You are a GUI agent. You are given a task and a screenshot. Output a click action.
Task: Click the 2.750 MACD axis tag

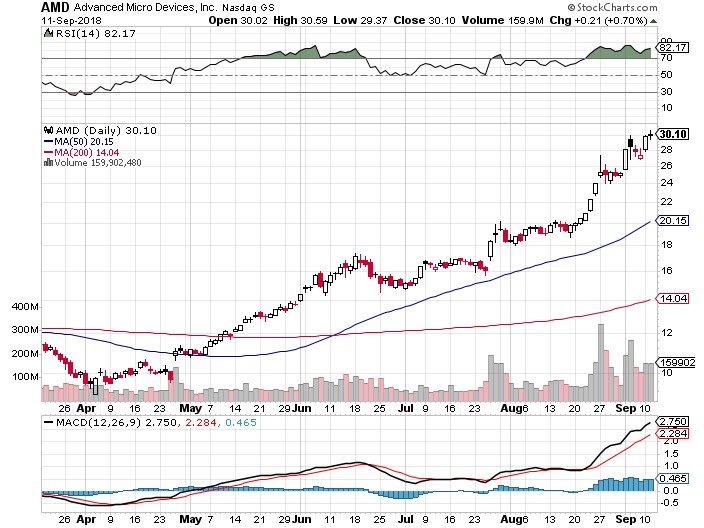tap(673, 422)
